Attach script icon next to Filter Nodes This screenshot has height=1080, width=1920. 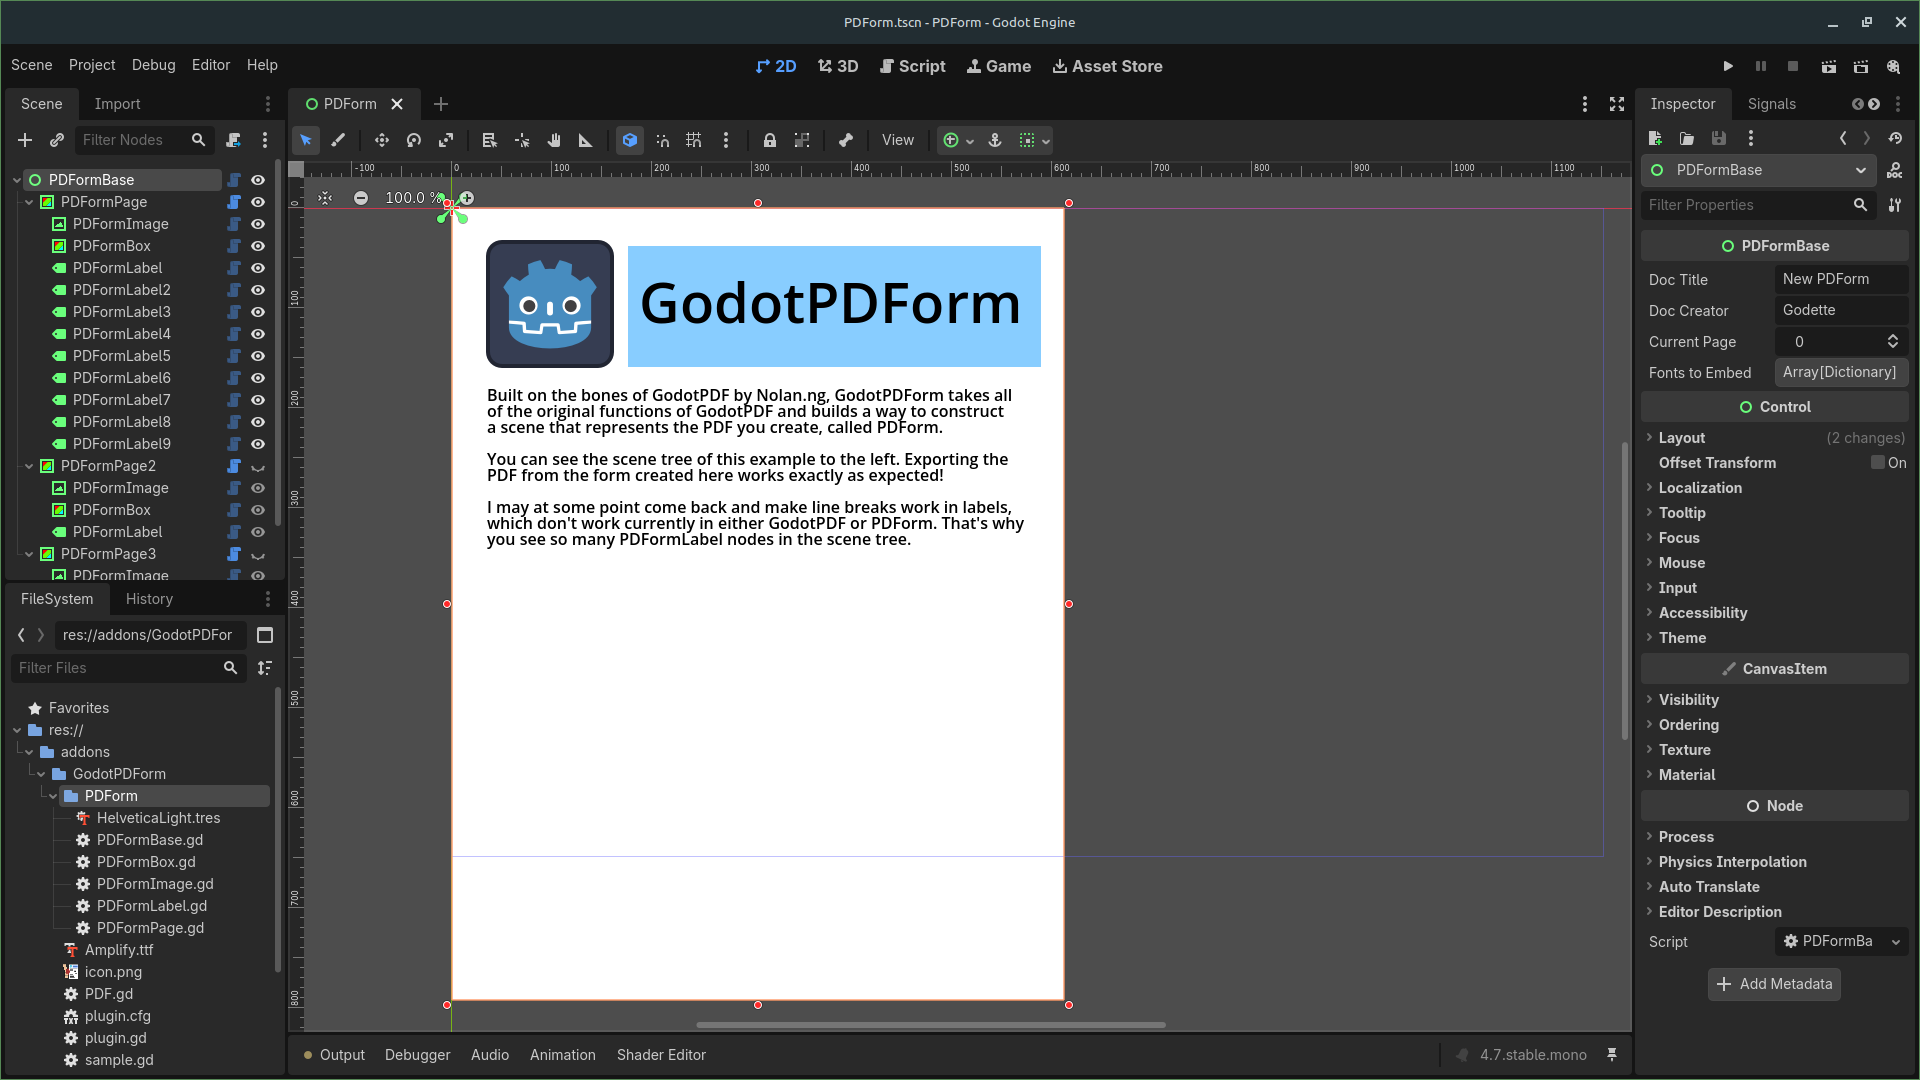point(233,140)
